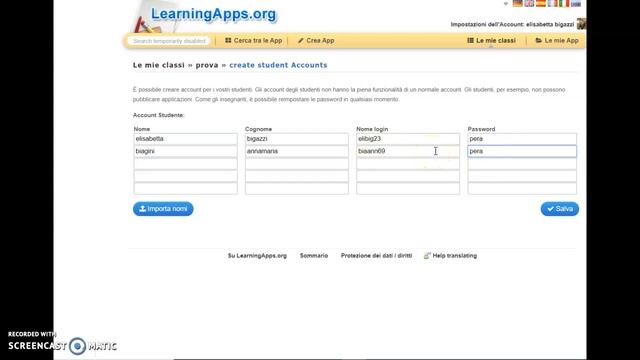The width and height of the screenshot is (640, 360).
Task: Click the Importa nomi button
Action: click(x=163, y=209)
